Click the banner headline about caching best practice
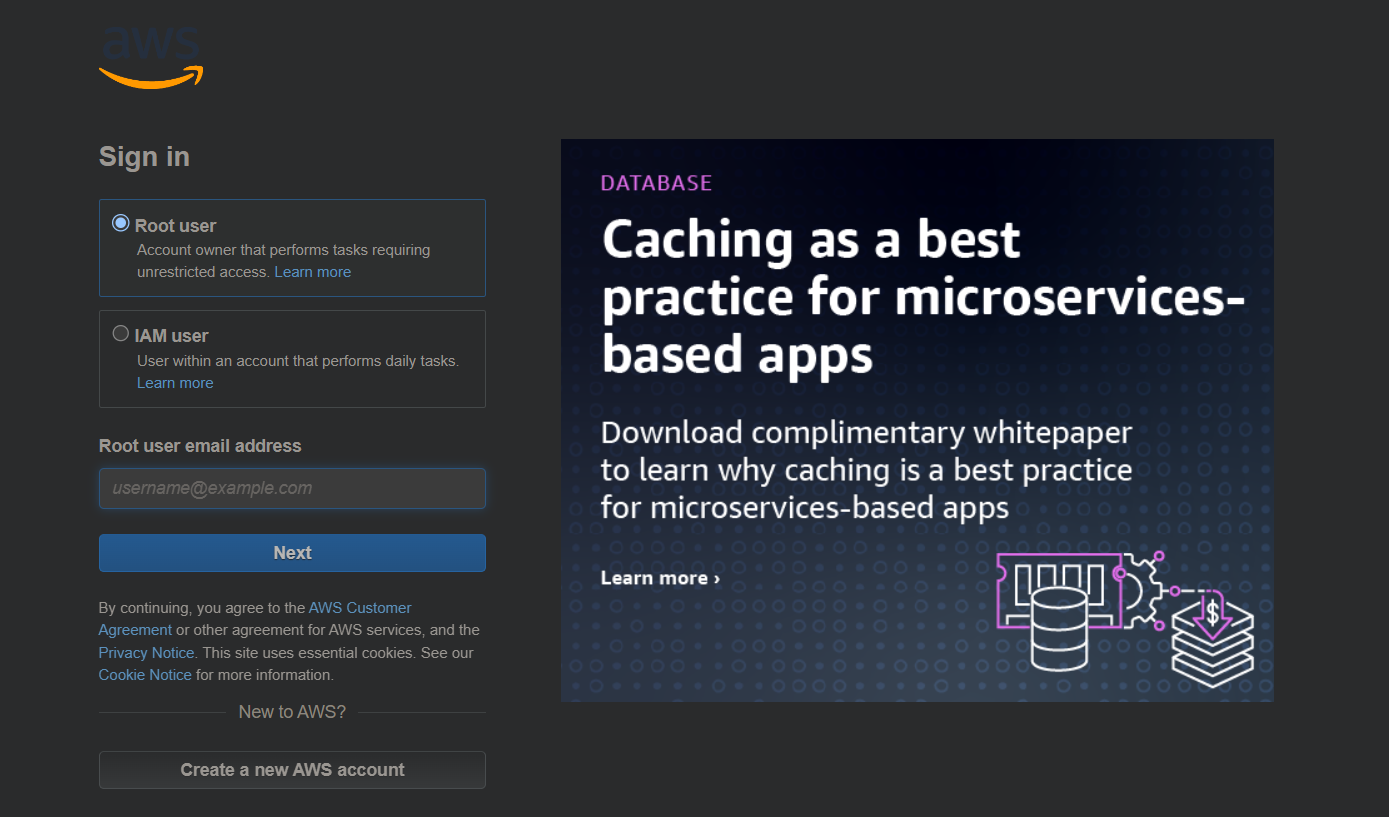 [x=923, y=297]
